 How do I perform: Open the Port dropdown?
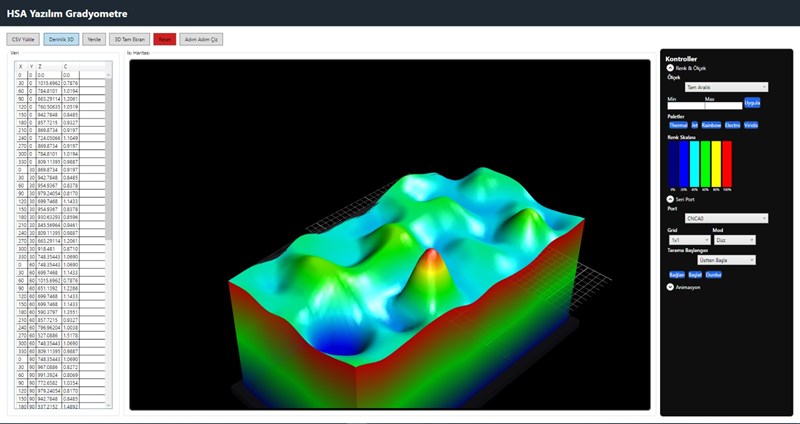(x=726, y=218)
